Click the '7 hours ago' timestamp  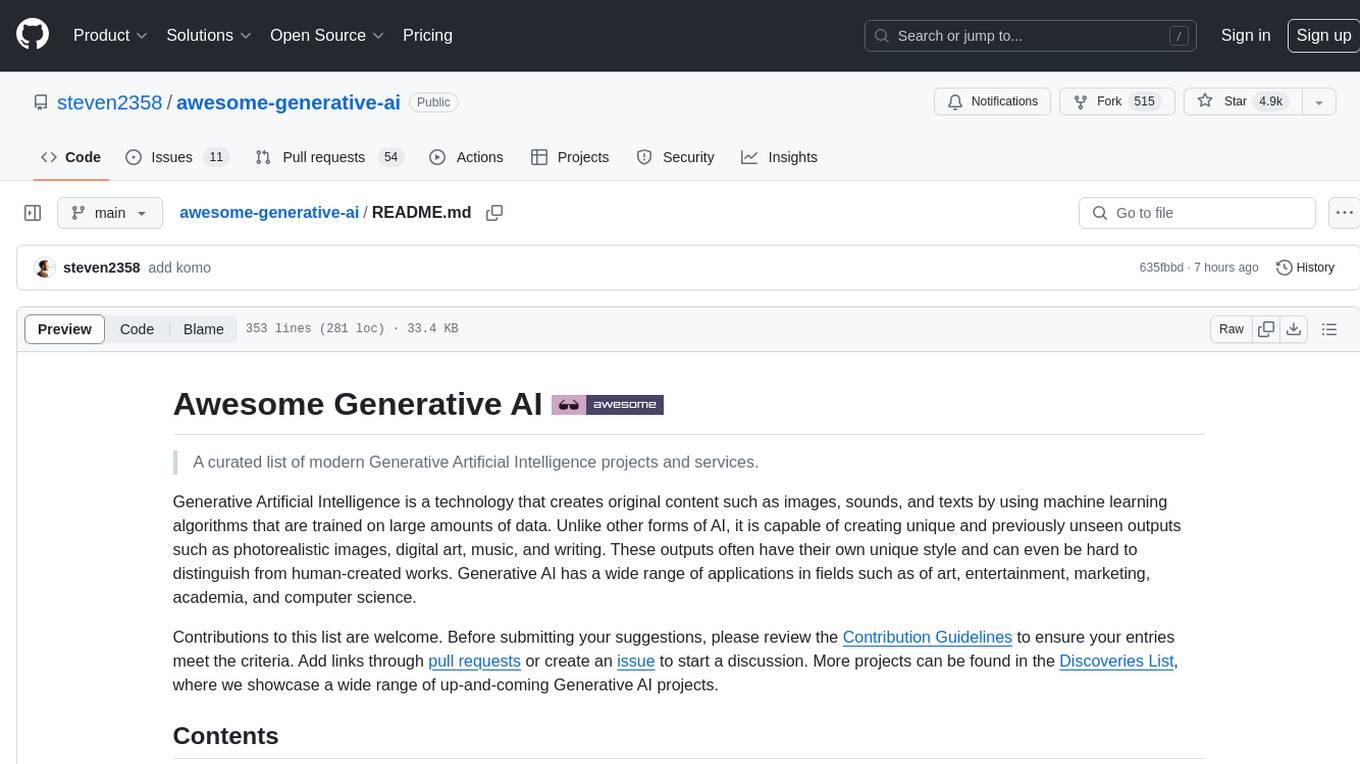1227,268
